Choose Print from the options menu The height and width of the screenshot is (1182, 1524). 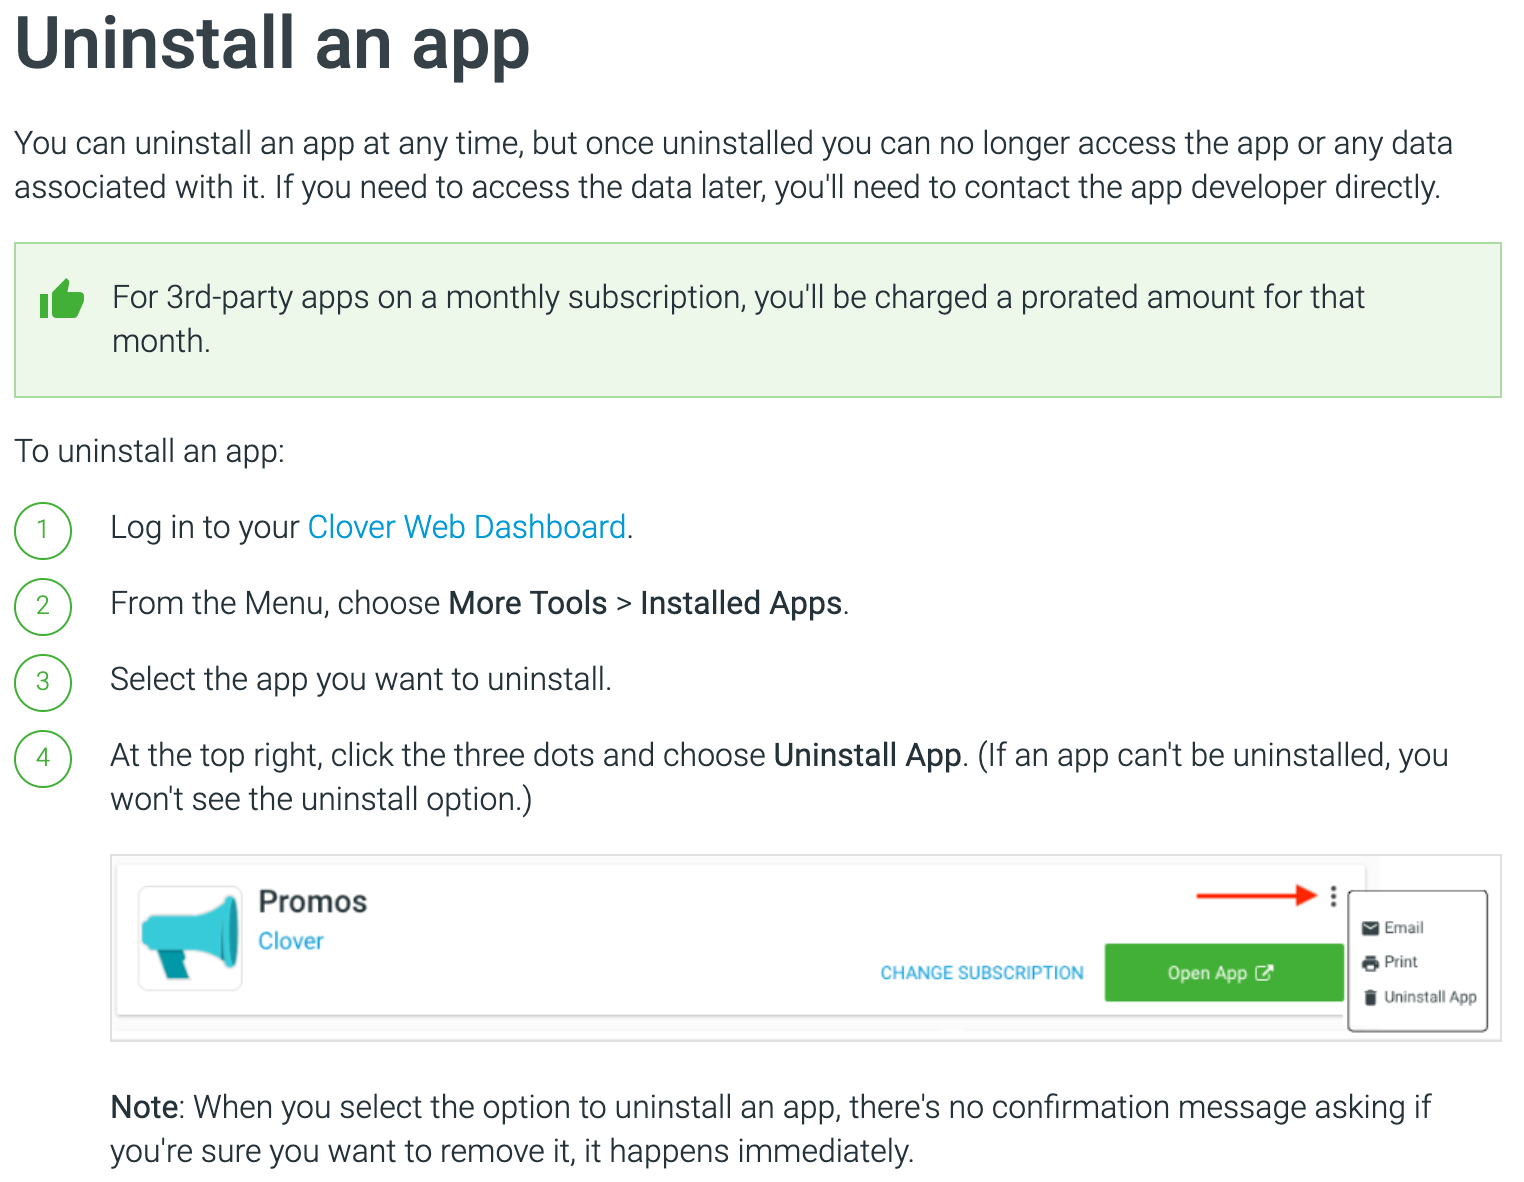point(1400,962)
